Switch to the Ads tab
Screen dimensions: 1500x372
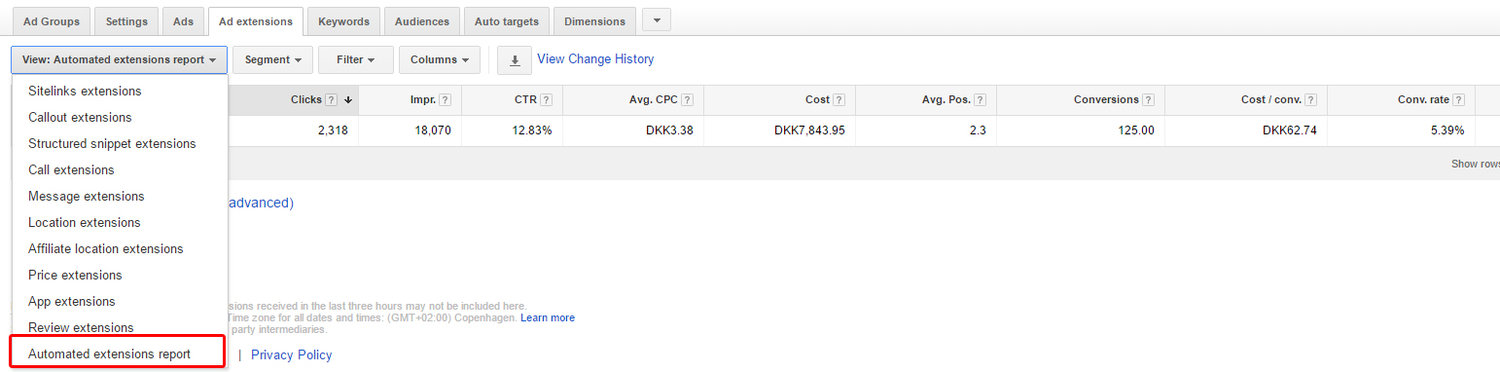coord(183,21)
